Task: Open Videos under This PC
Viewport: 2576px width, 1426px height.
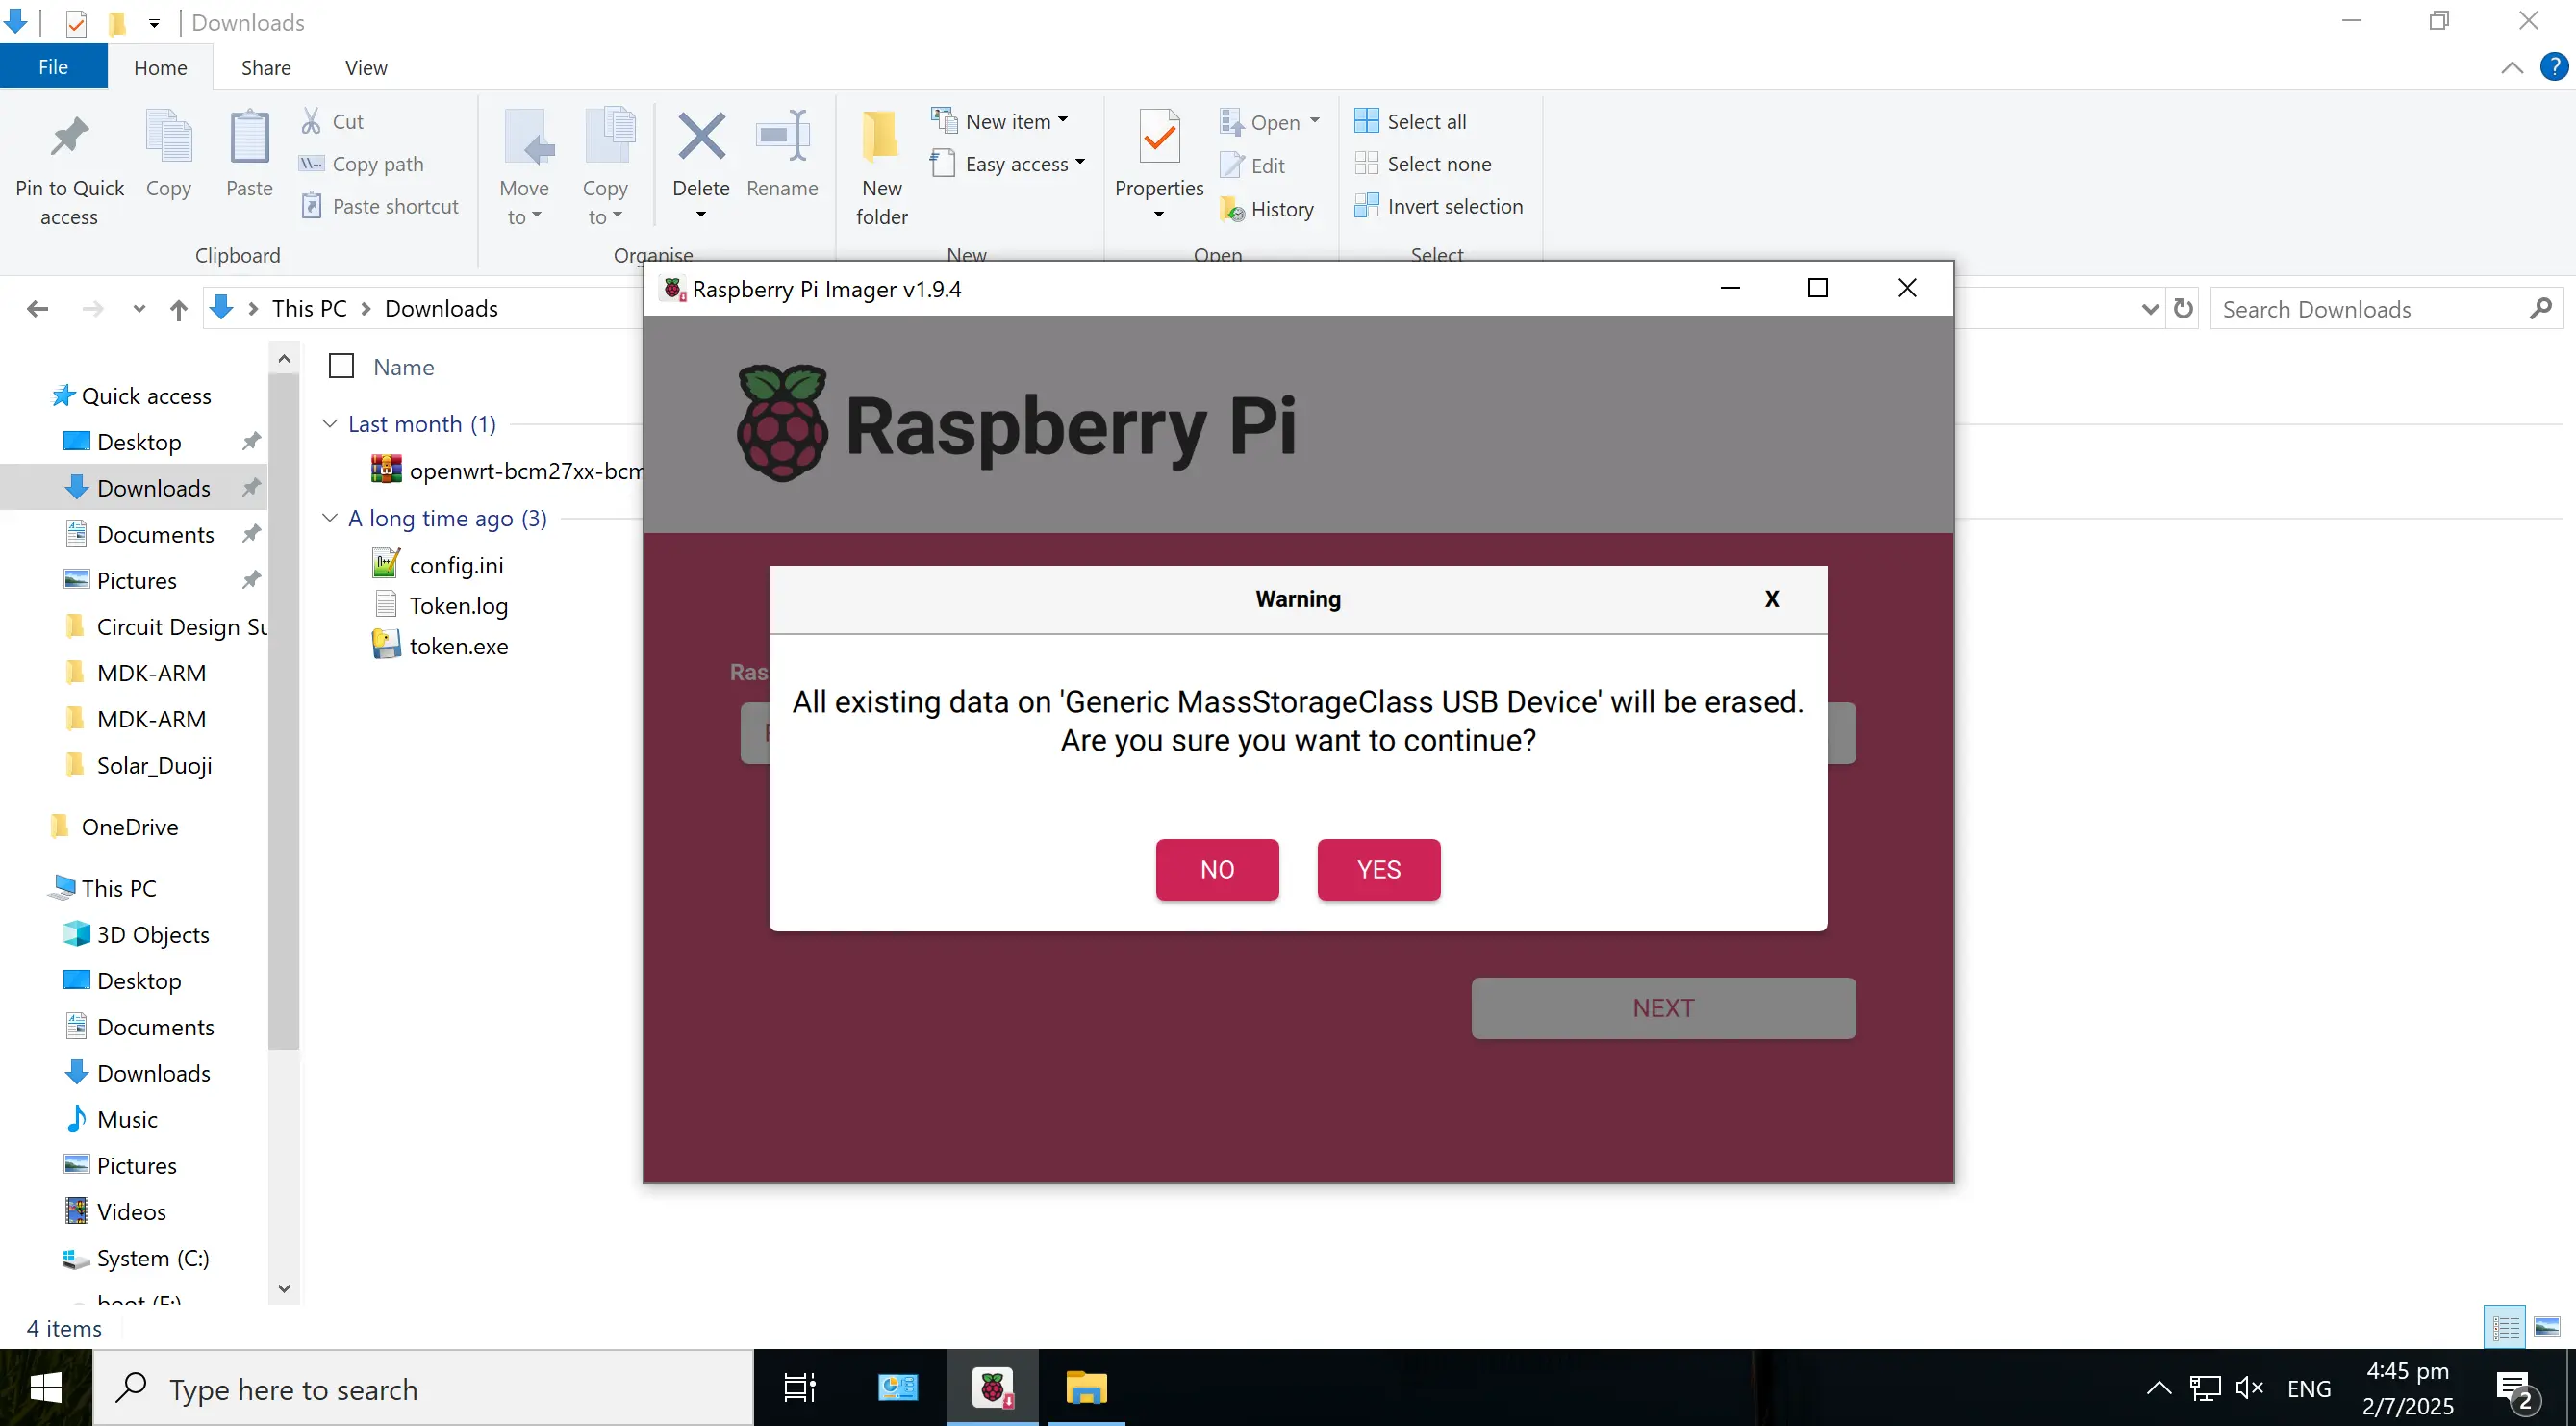Action: pyautogui.click(x=114, y=1211)
